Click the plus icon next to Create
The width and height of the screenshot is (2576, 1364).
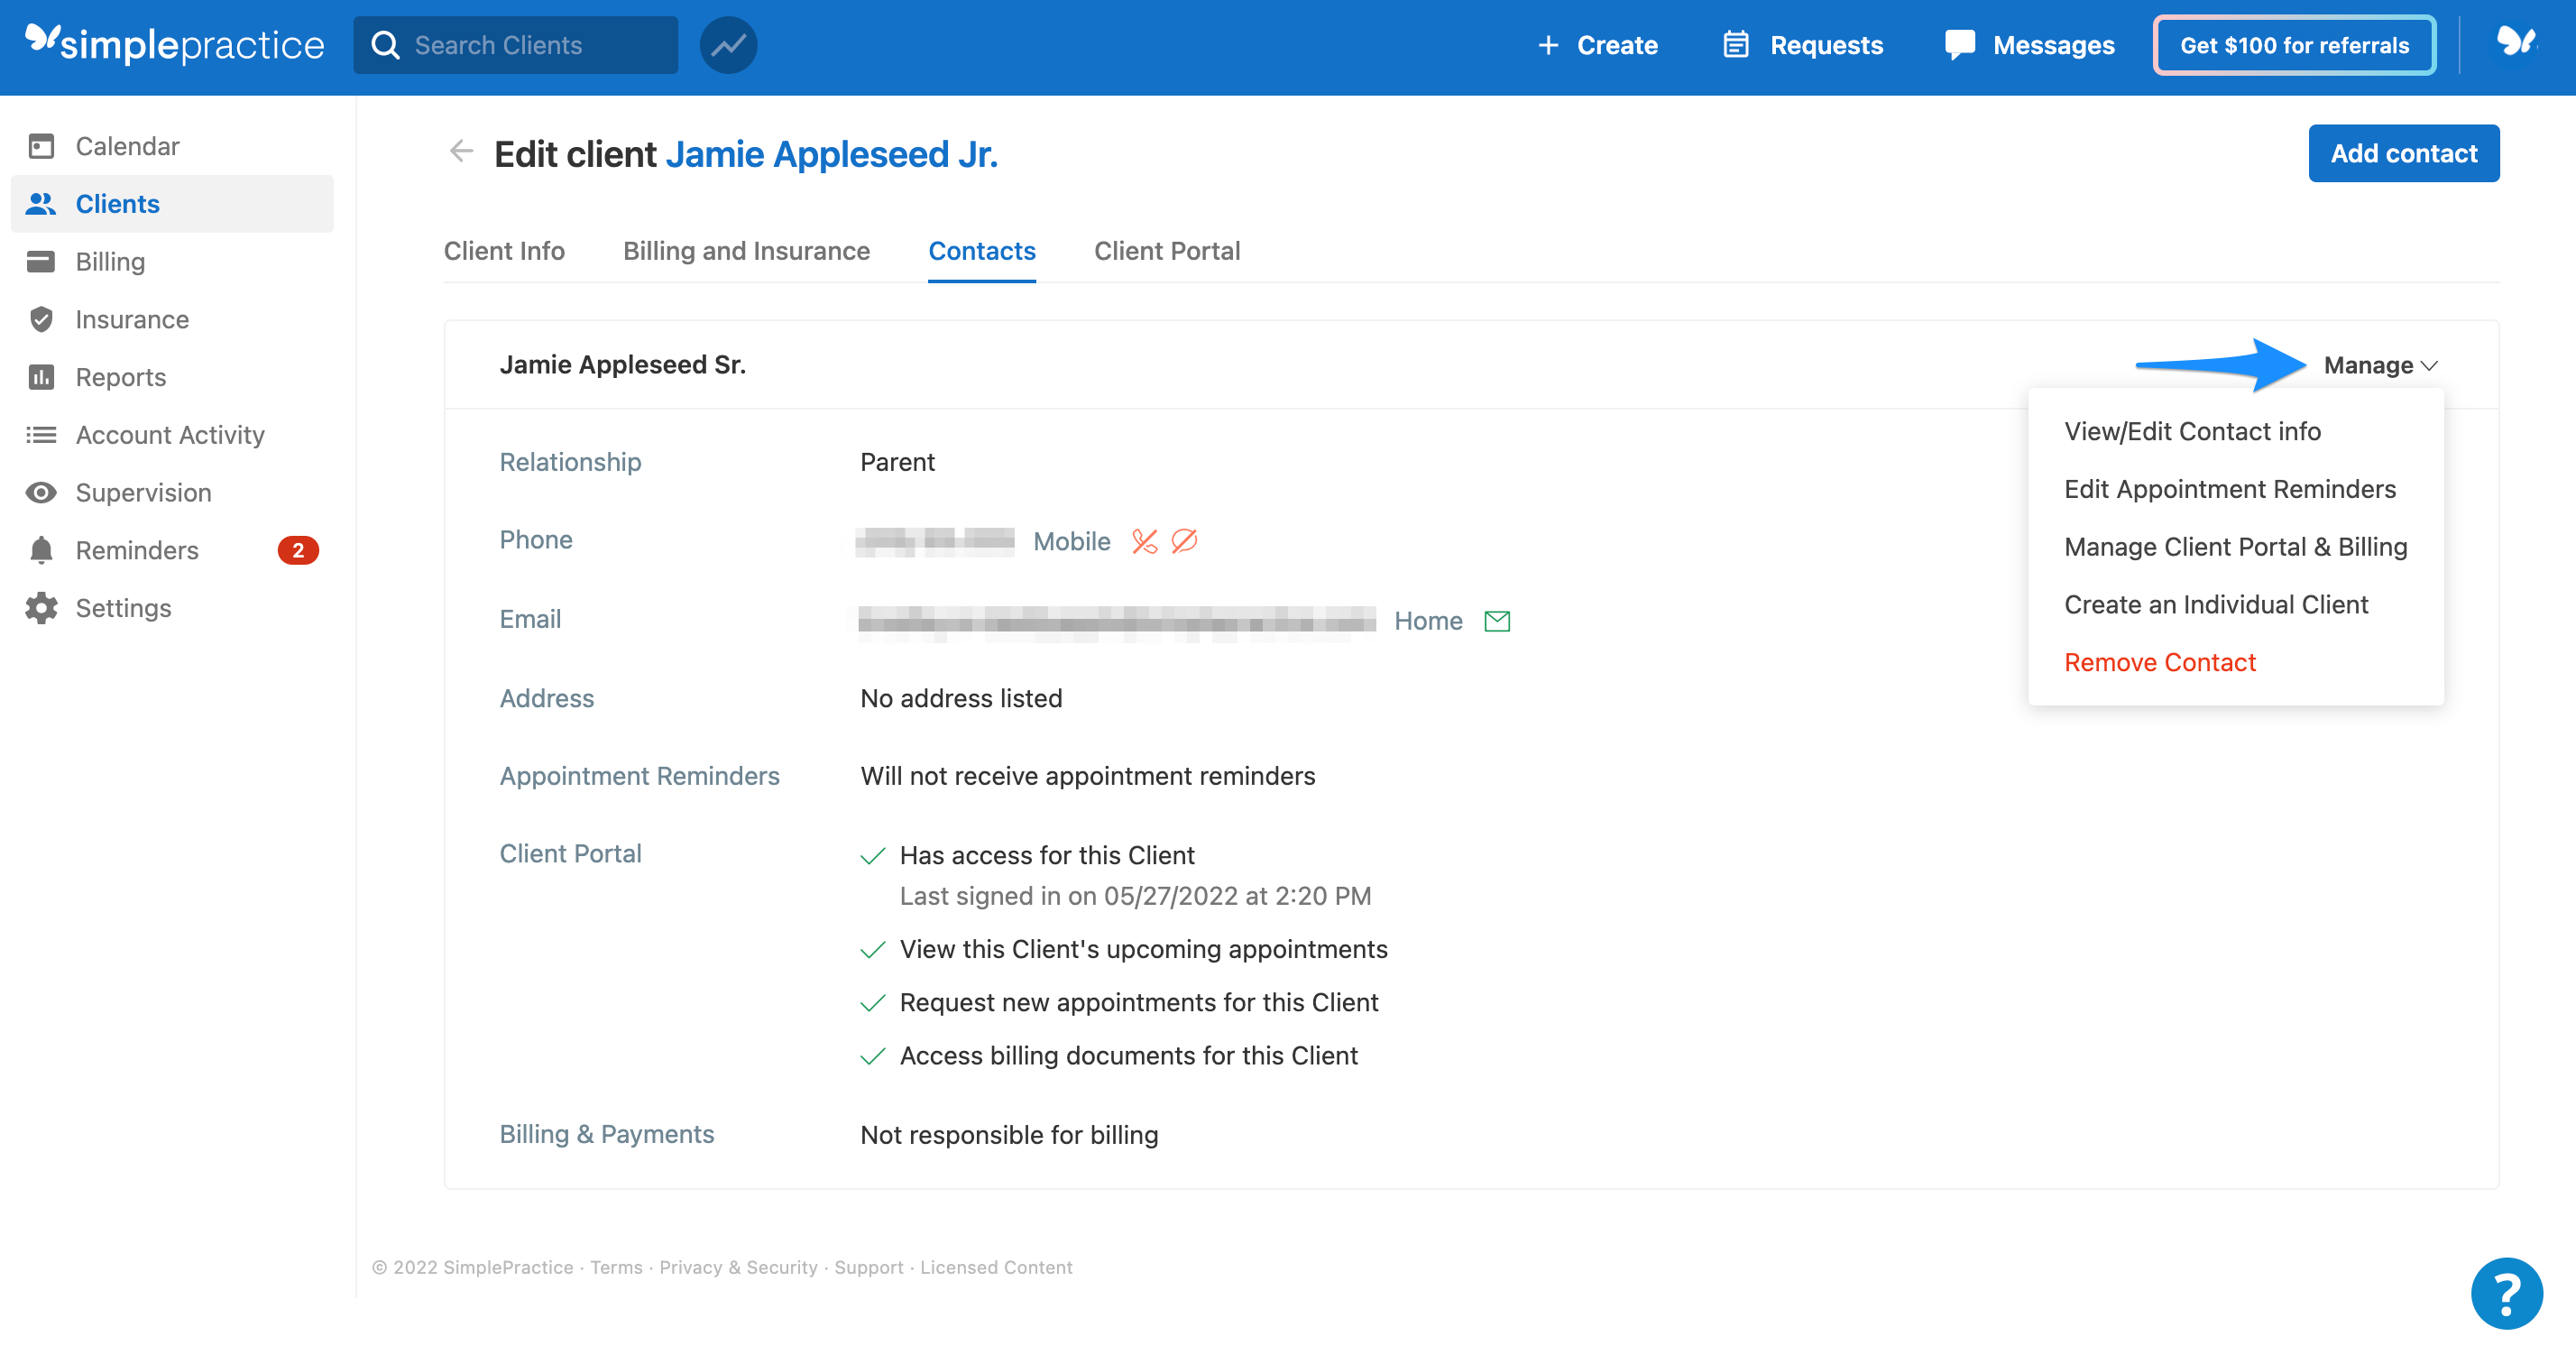pyautogui.click(x=1548, y=45)
